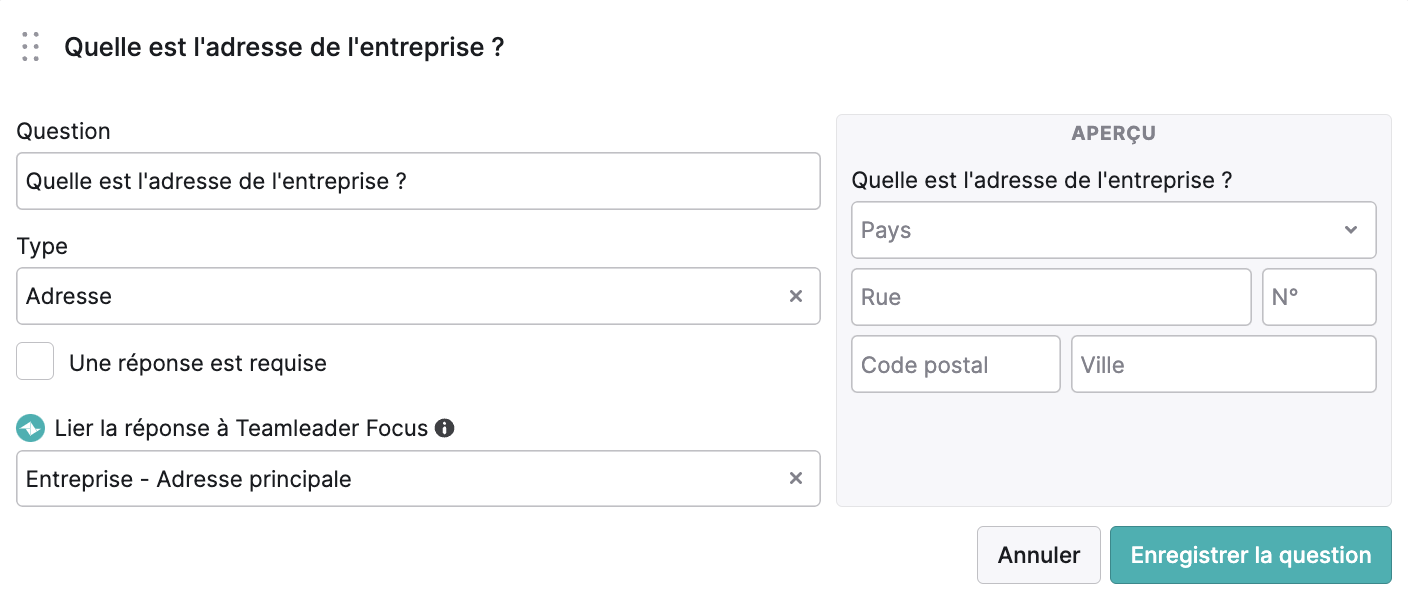Click the info icon next to Teamleader Focus
Image resolution: width=1408 pixels, height=600 pixels.
445,428
